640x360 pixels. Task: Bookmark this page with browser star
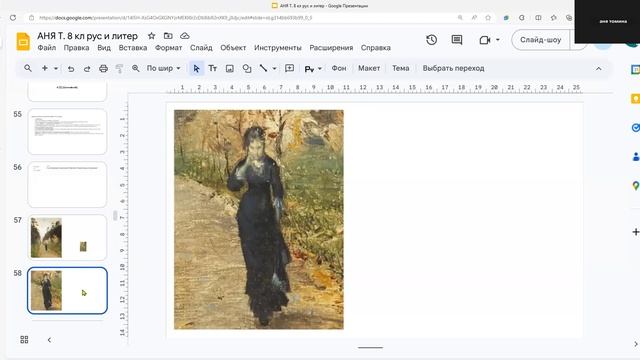(x=488, y=18)
